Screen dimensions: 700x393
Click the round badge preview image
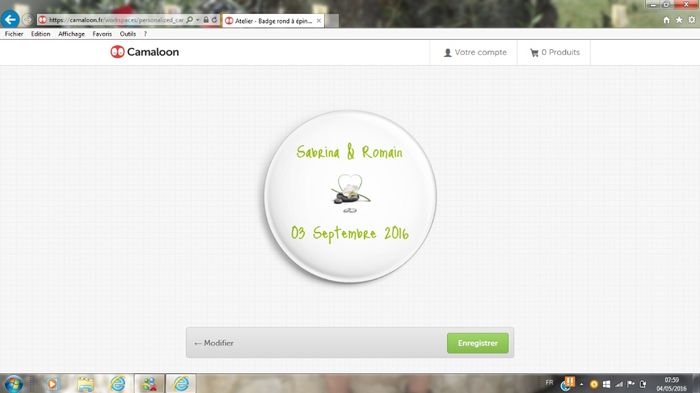point(350,196)
